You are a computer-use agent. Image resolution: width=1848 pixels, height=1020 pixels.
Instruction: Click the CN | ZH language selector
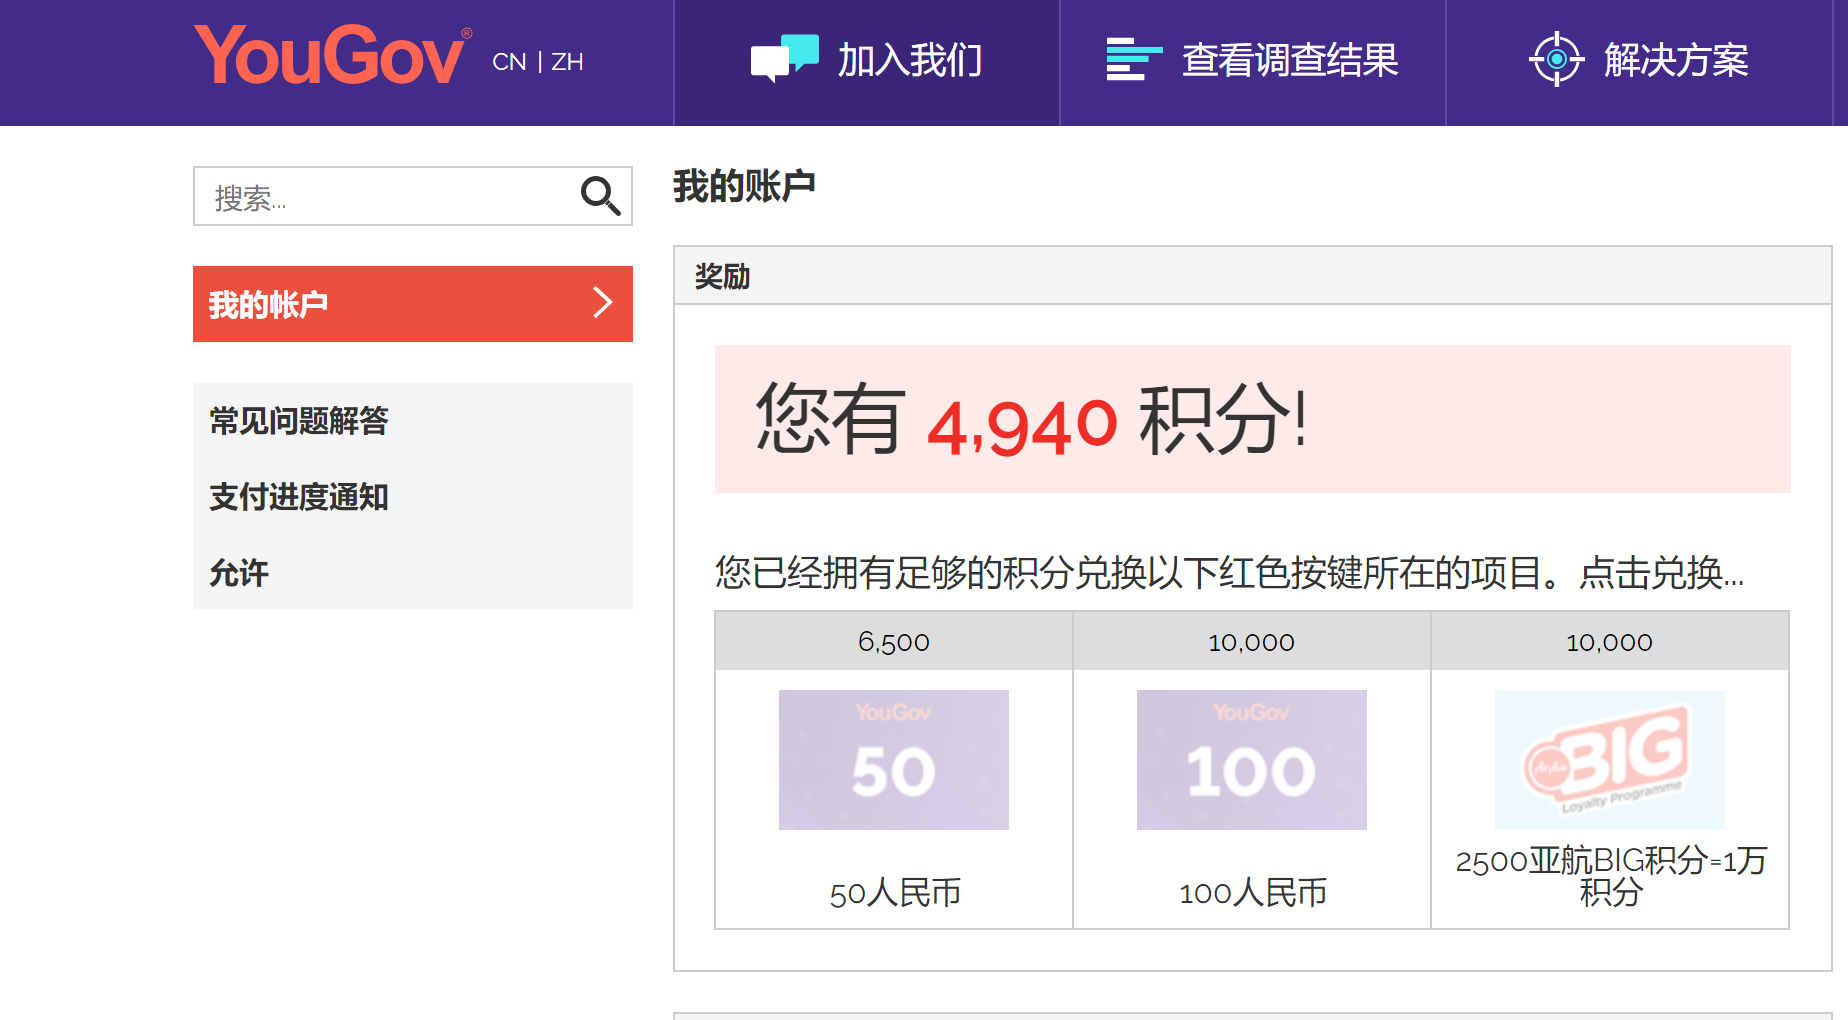(x=537, y=62)
